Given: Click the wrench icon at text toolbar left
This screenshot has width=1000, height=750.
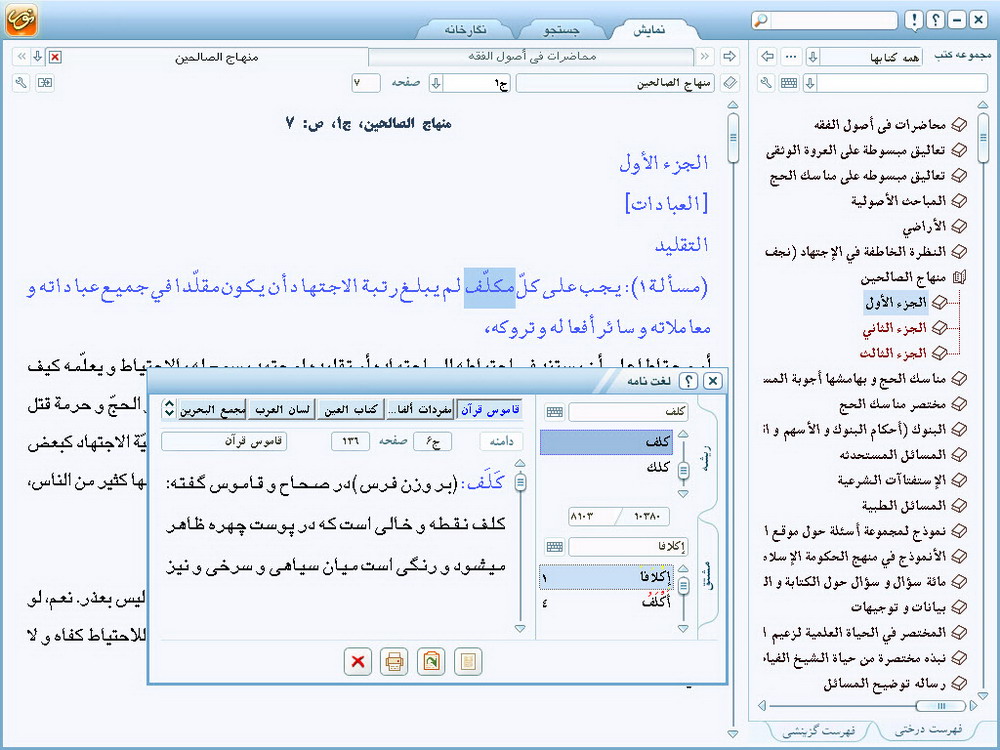Looking at the screenshot, I should [21, 83].
